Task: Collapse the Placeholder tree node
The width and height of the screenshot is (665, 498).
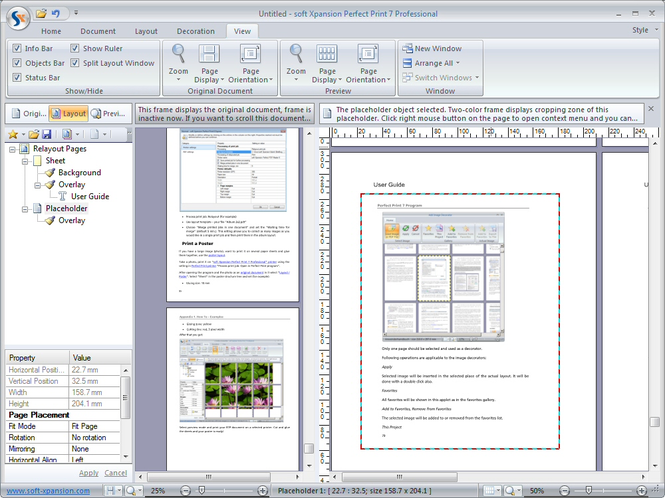Action: pyautogui.click(x=25, y=209)
